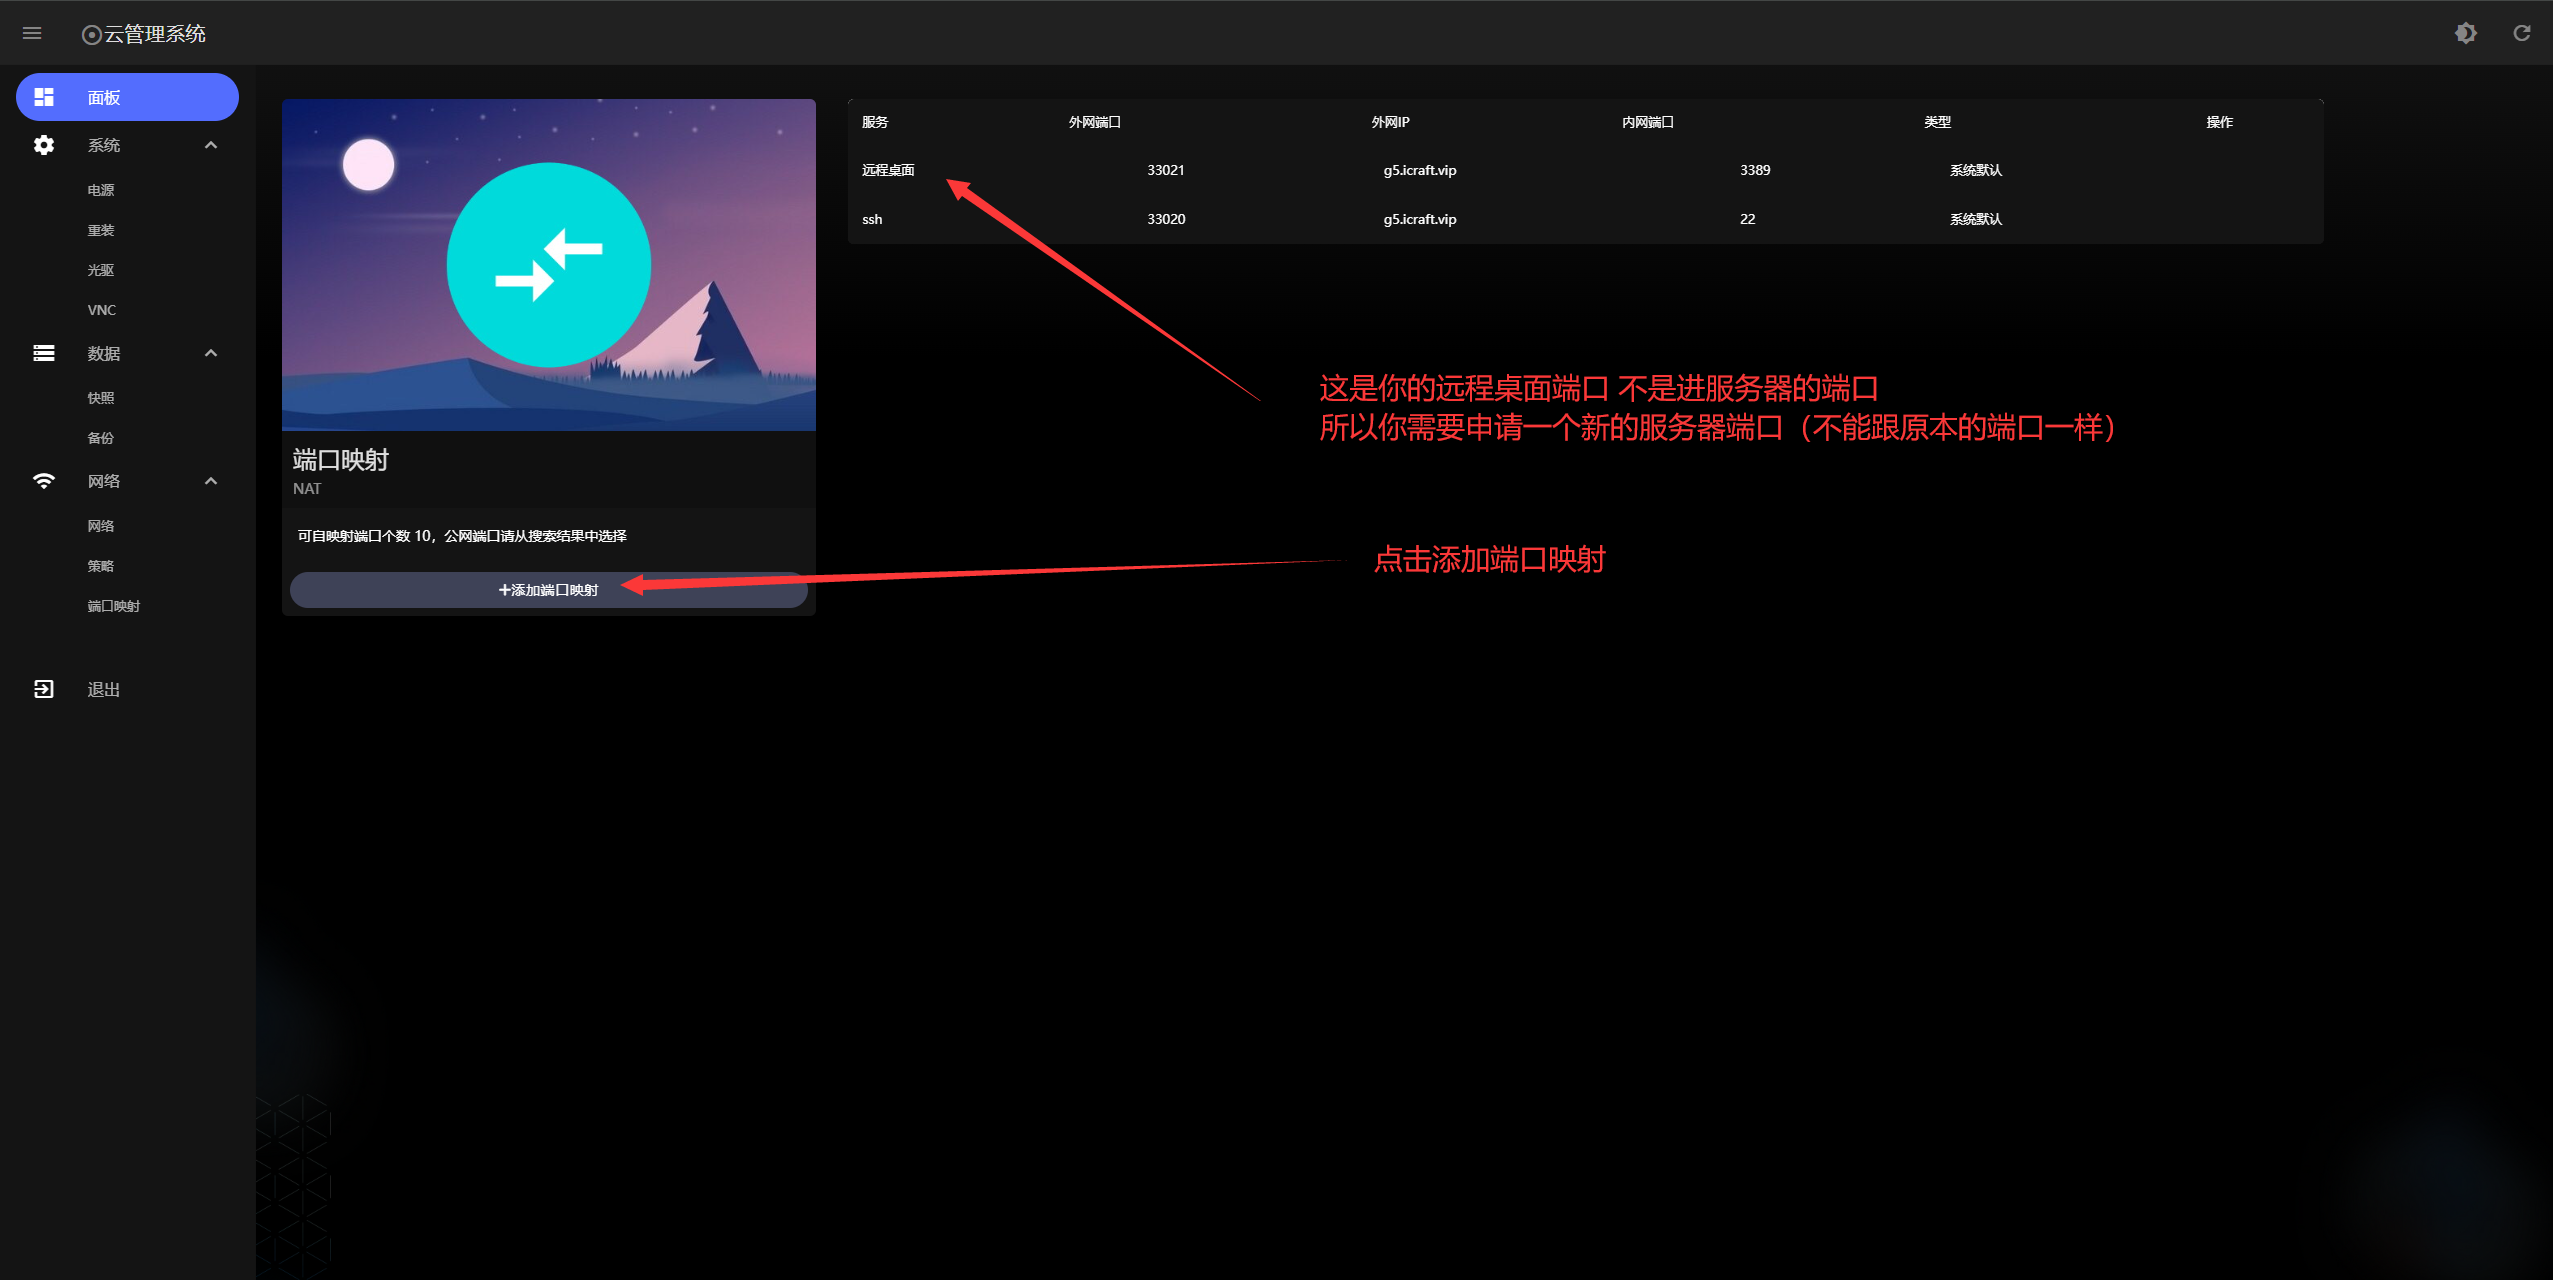
Task: Click the refresh icon top right
Action: pyautogui.click(x=2522, y=33)
